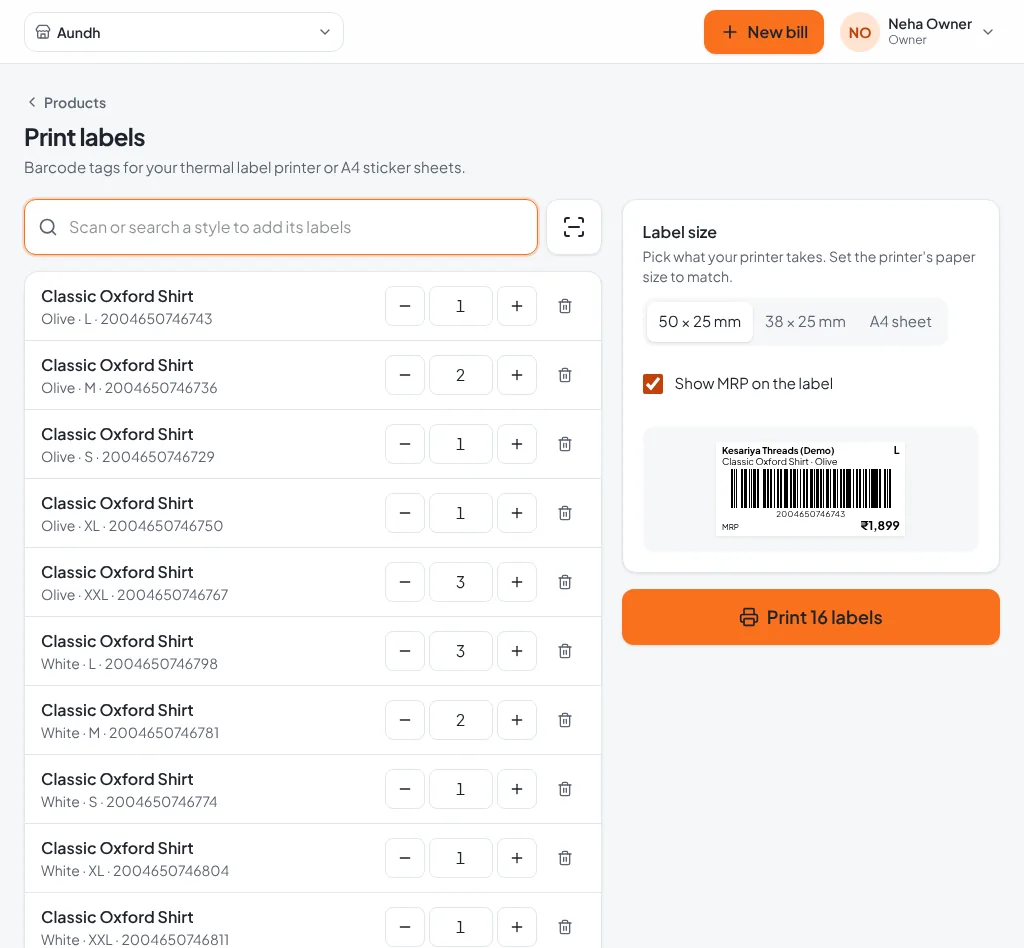The image size is (1024, 948).
Task: Increase quantity for White S shirt
Action: (517, 789)
